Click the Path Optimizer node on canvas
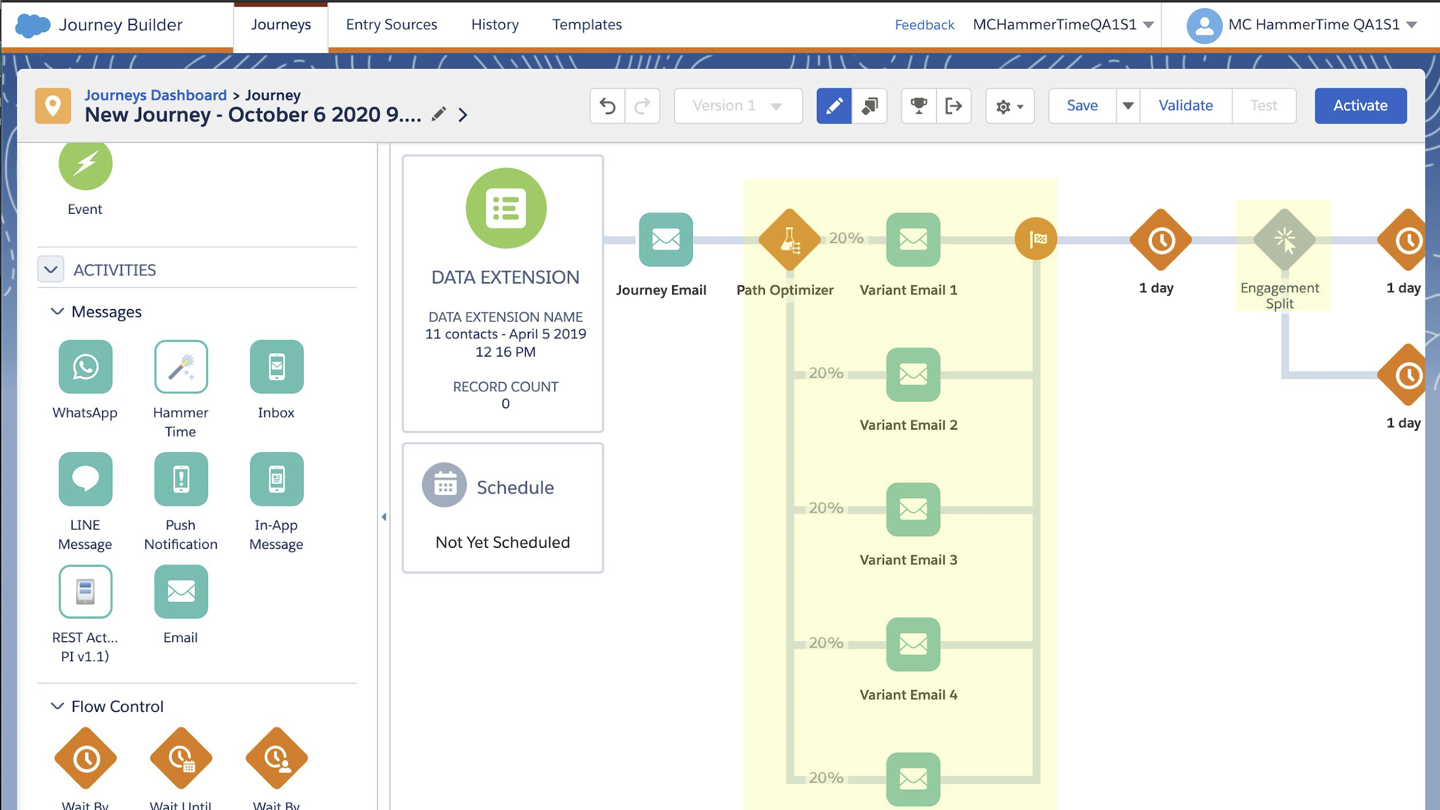 pyautogui.click(x=789, y=240)
